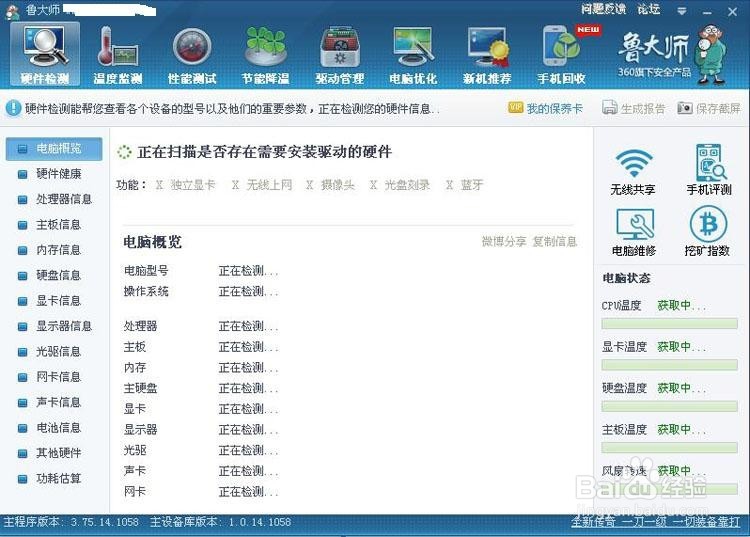
Task: Click the blue info icon in hint bar
Action: point(13,108)
